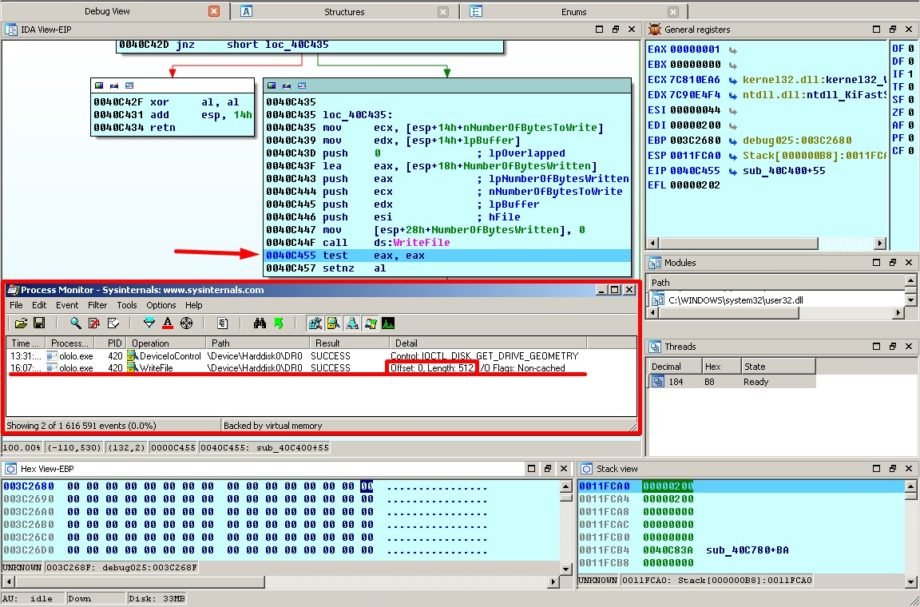This screenshot has height=607, width=920.
Task: Open the Process Tree icon in toolbar
Action: click(222, 323)
